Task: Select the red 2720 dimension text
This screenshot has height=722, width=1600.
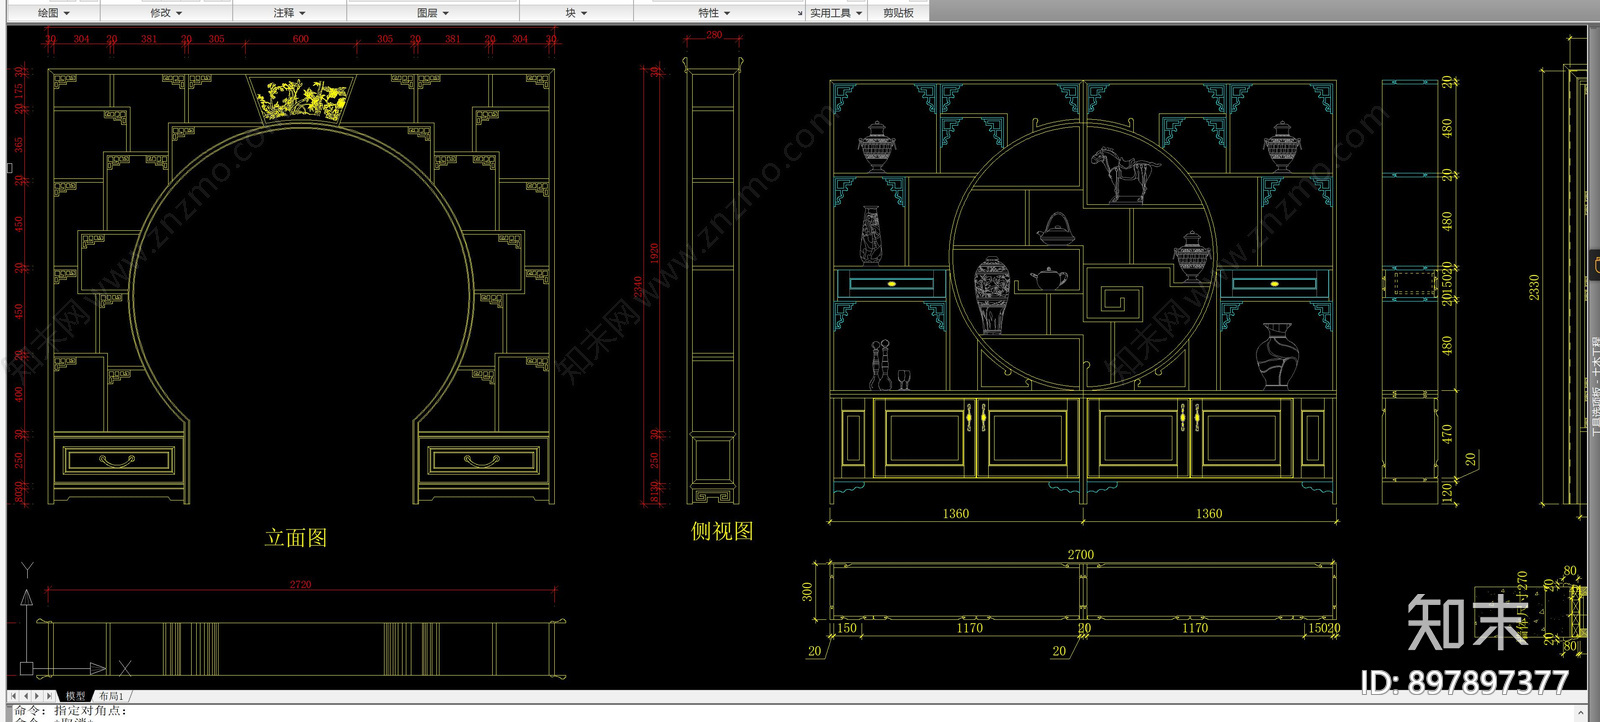Action: [x=300, y=584]
